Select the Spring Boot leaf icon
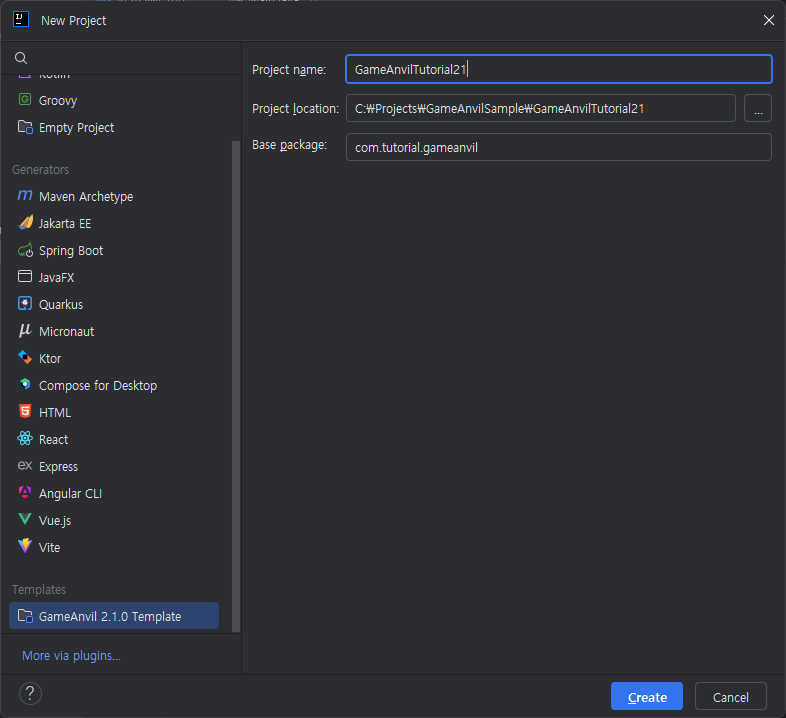This screenshot has height=718, width=786. [25, 251]
